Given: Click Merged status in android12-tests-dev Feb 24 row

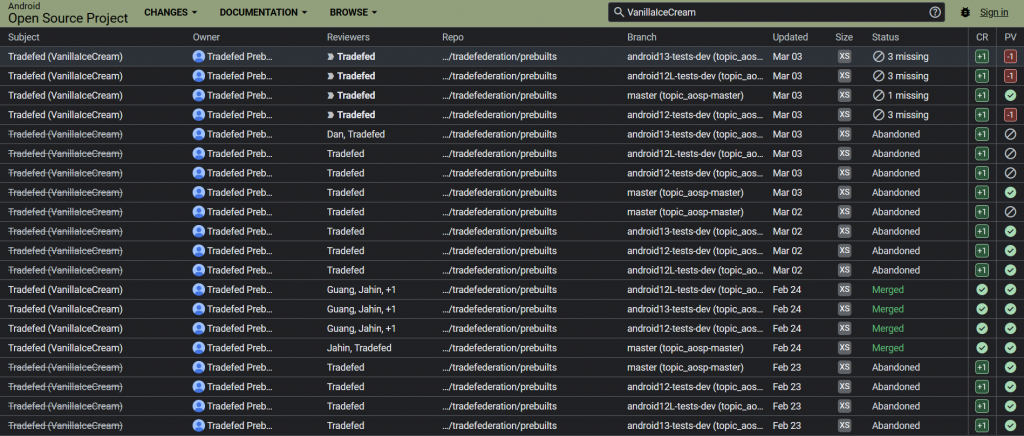Looking at the screenshot, I should click(x=888, y=328).
